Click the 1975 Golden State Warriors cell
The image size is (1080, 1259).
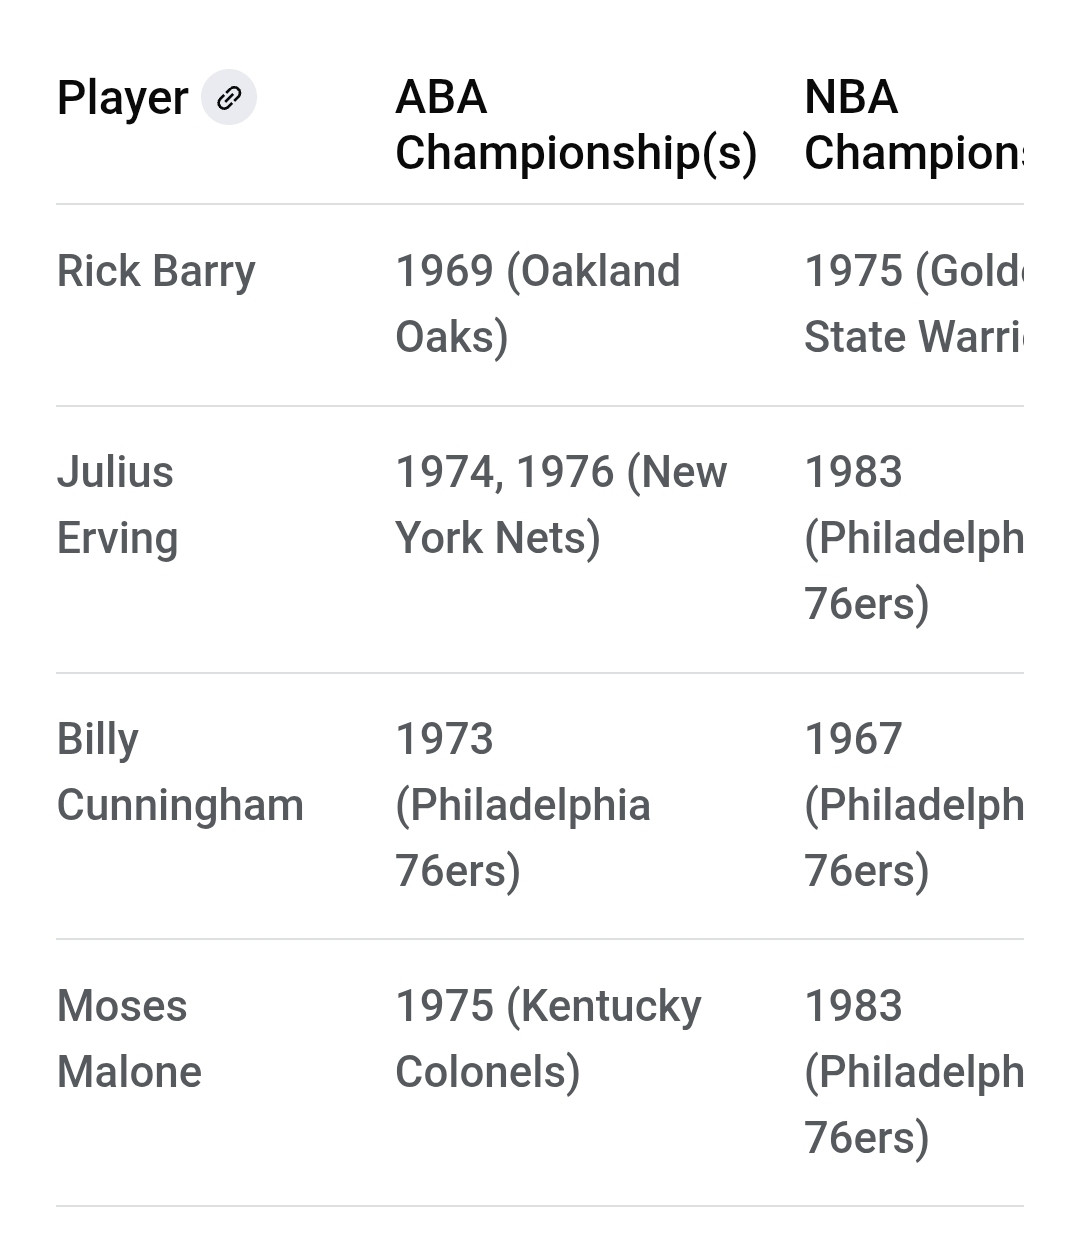[914, 304]
